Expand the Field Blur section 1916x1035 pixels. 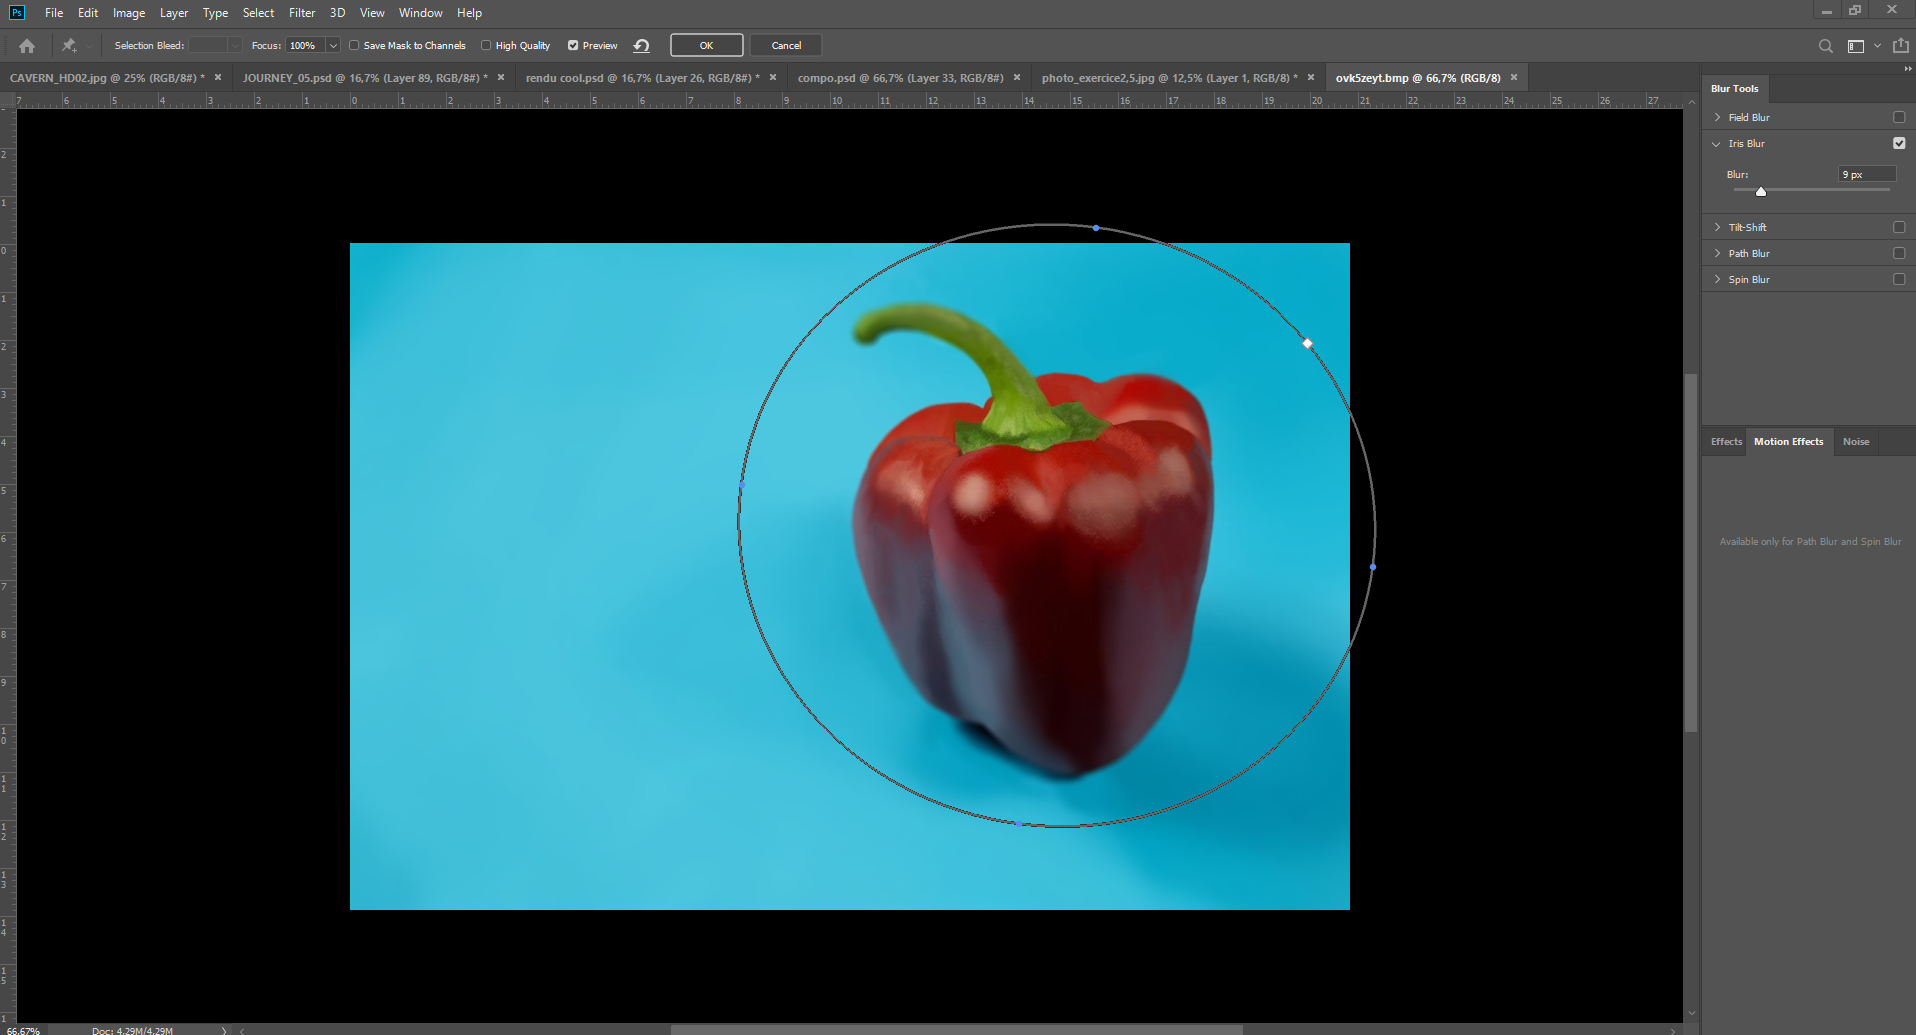coord(1717,118)
